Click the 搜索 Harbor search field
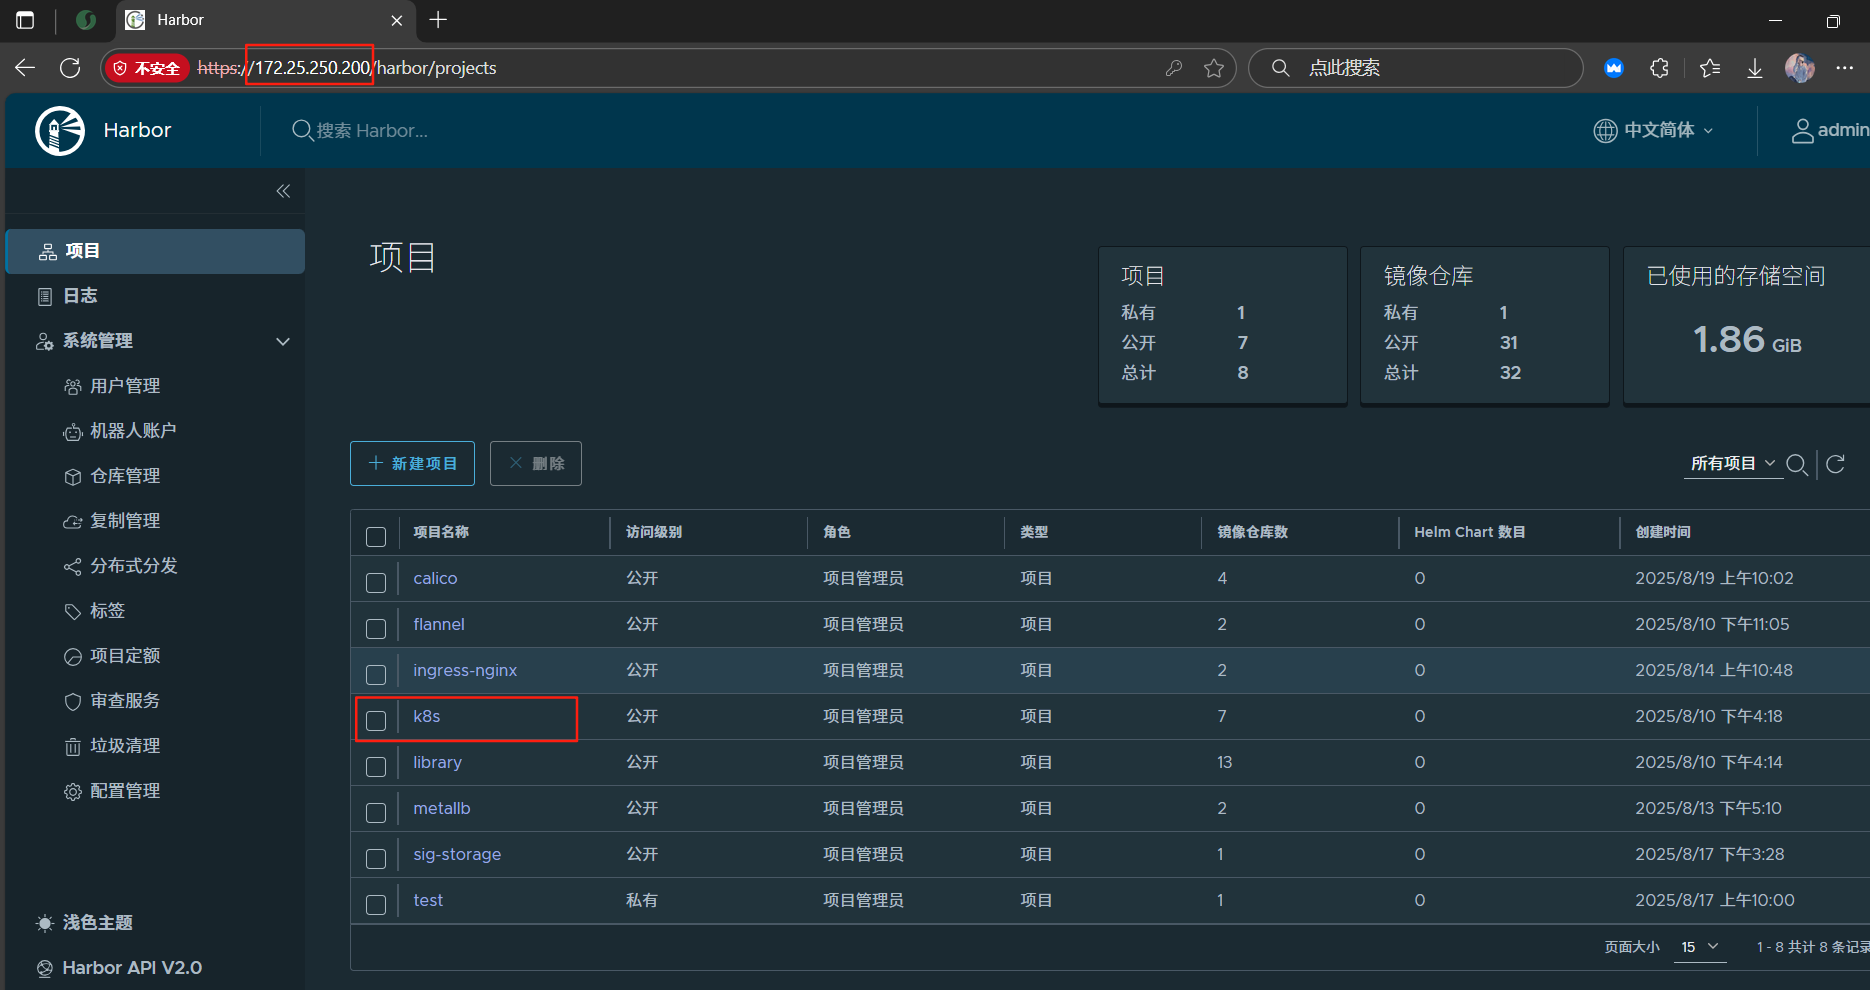Screen dimensions: 1870x990 (x=372, y=131)
